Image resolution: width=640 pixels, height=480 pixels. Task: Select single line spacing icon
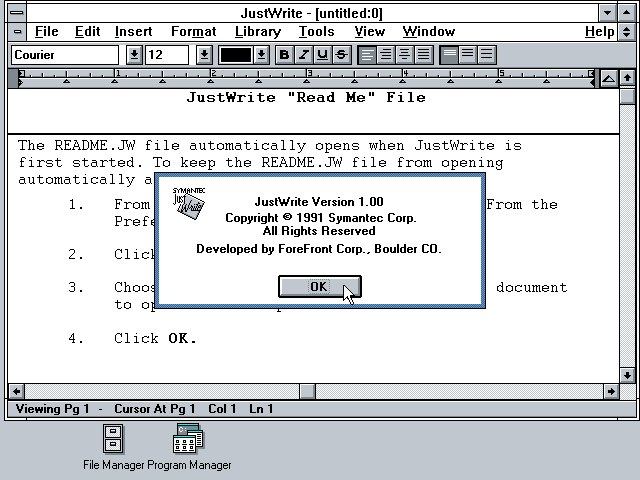coord(449,55)
